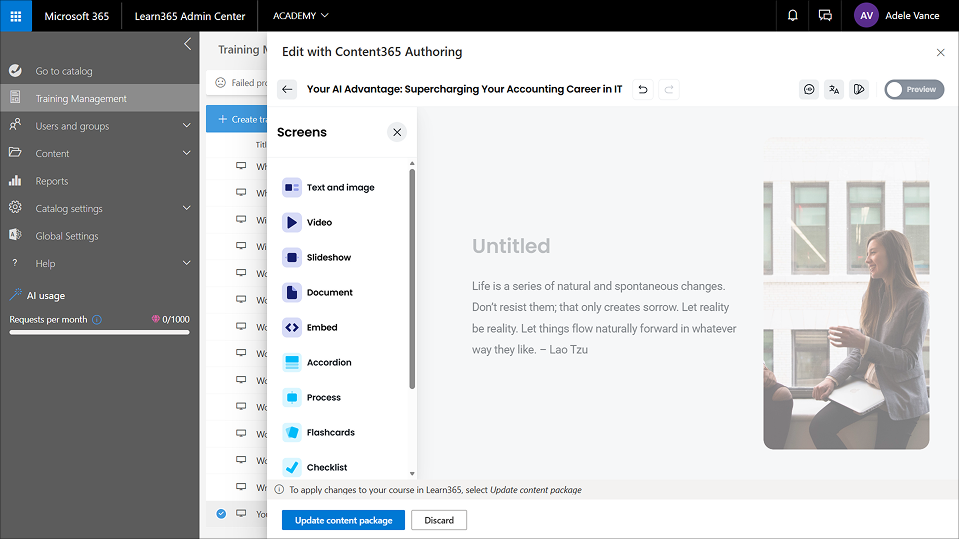Open the Microsoft 365 app launcher

16,16
